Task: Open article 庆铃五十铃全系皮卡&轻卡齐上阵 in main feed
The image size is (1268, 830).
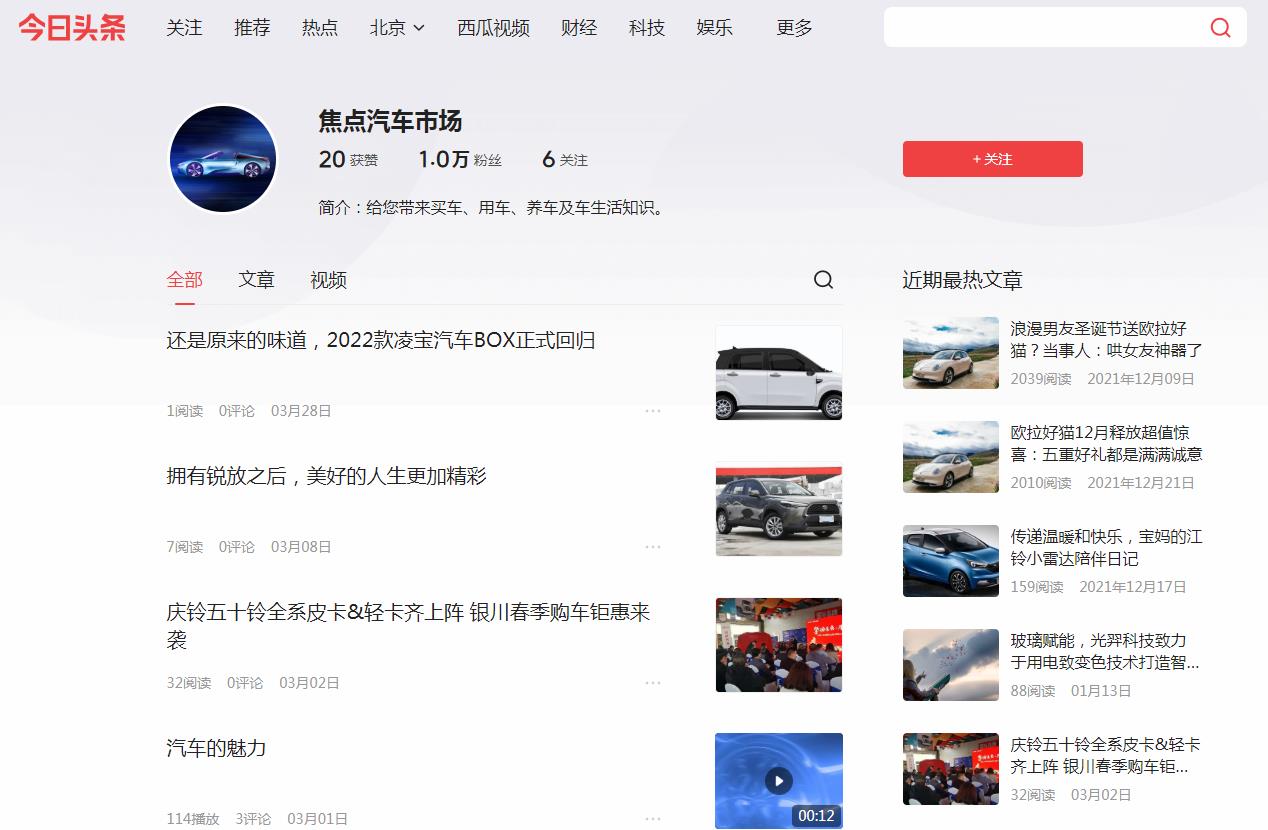Action: coord(408,625)
